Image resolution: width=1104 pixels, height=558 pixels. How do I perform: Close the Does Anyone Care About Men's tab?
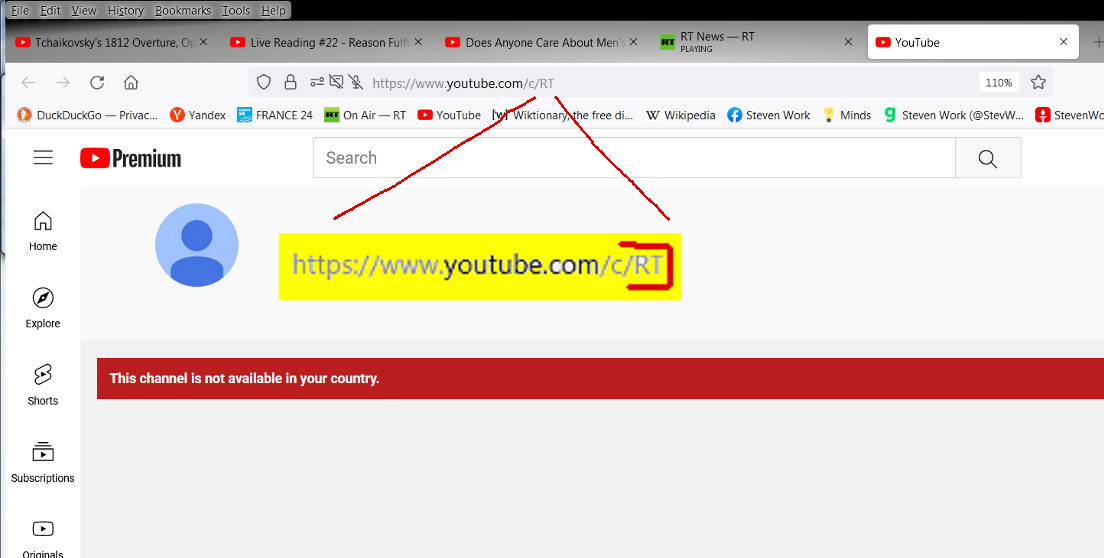point(633,42)
